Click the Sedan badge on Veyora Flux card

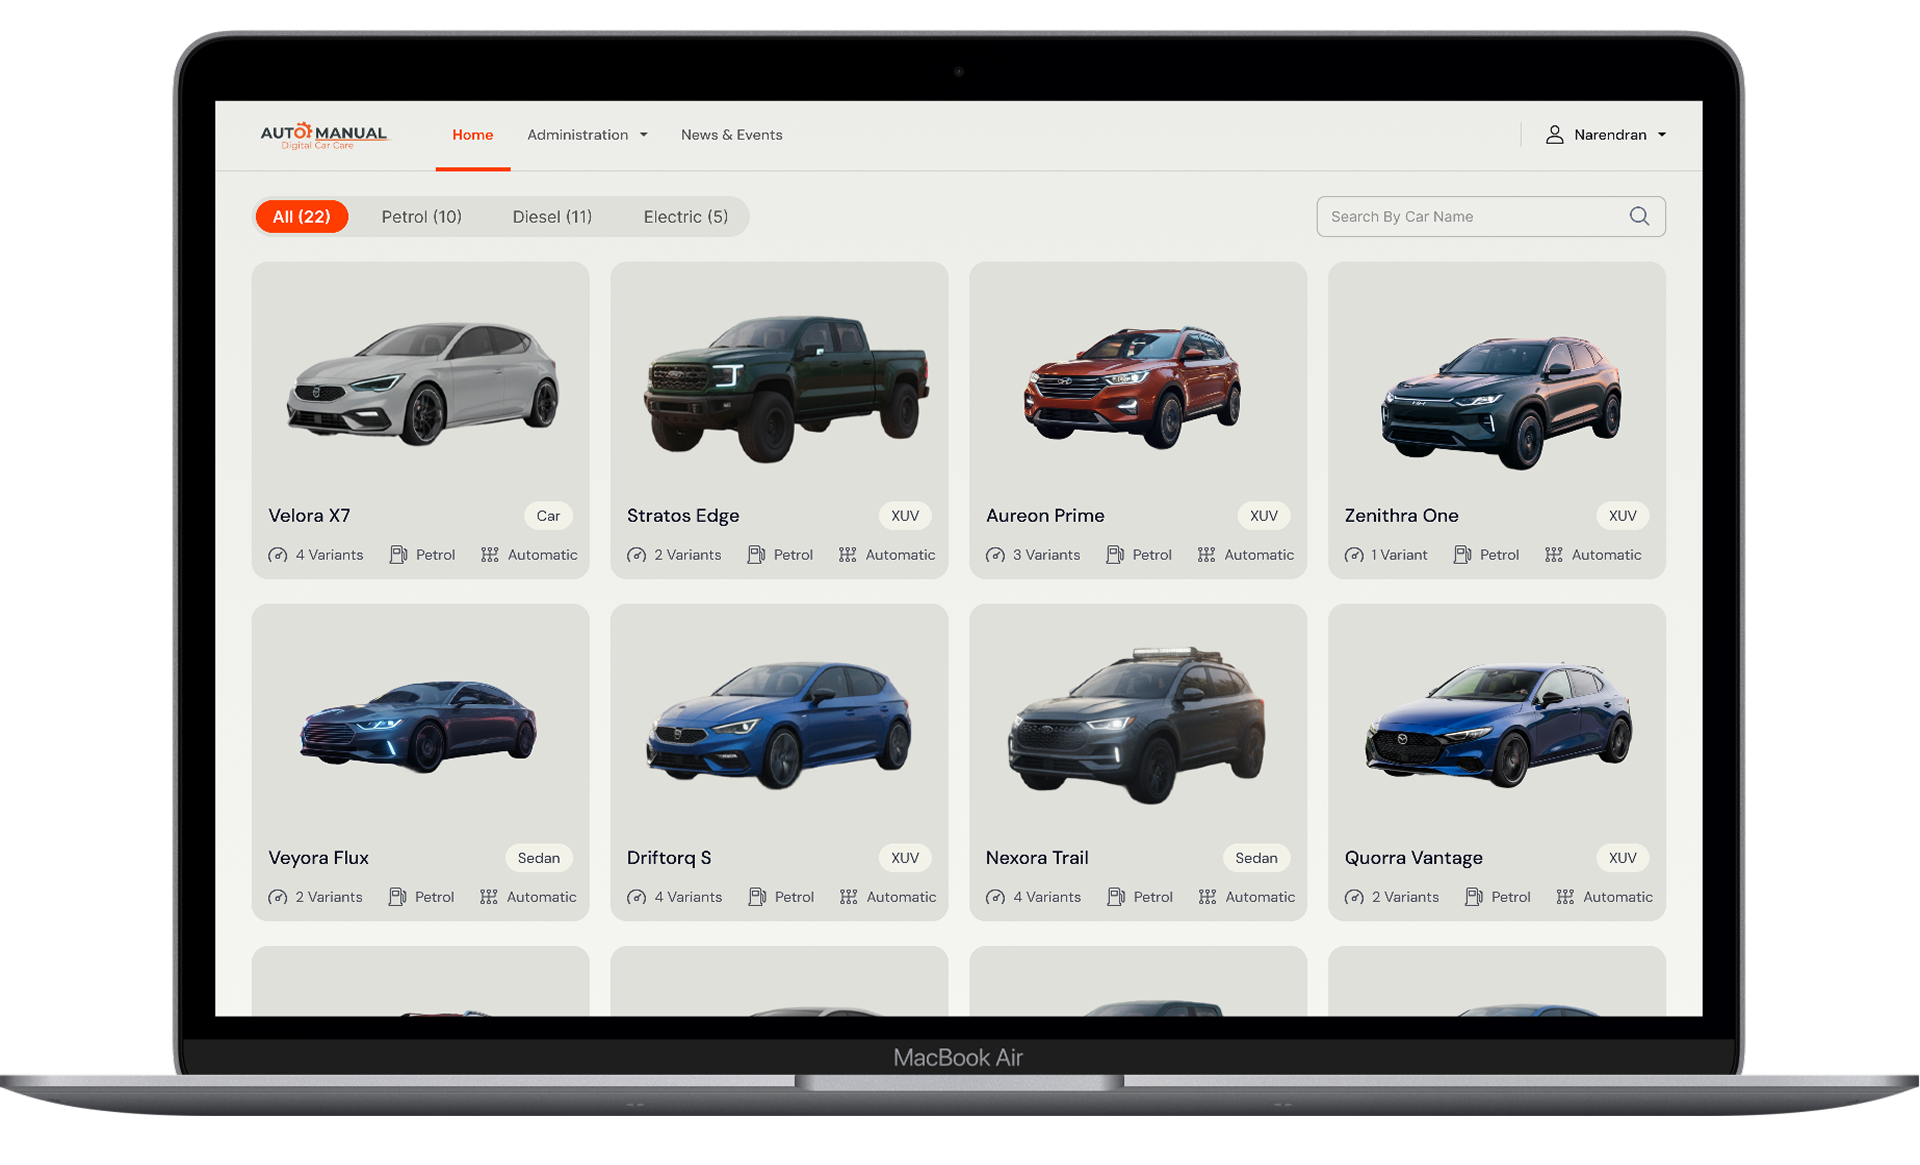(539, 857)
